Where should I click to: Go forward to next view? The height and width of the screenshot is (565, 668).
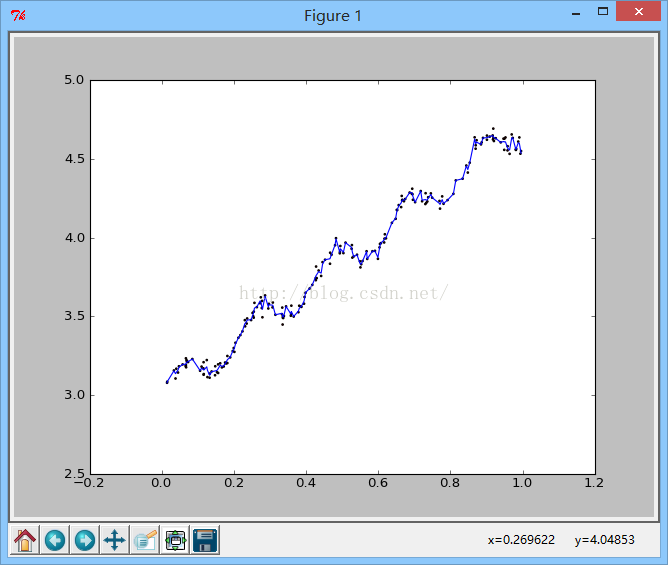tap(85, 540)
